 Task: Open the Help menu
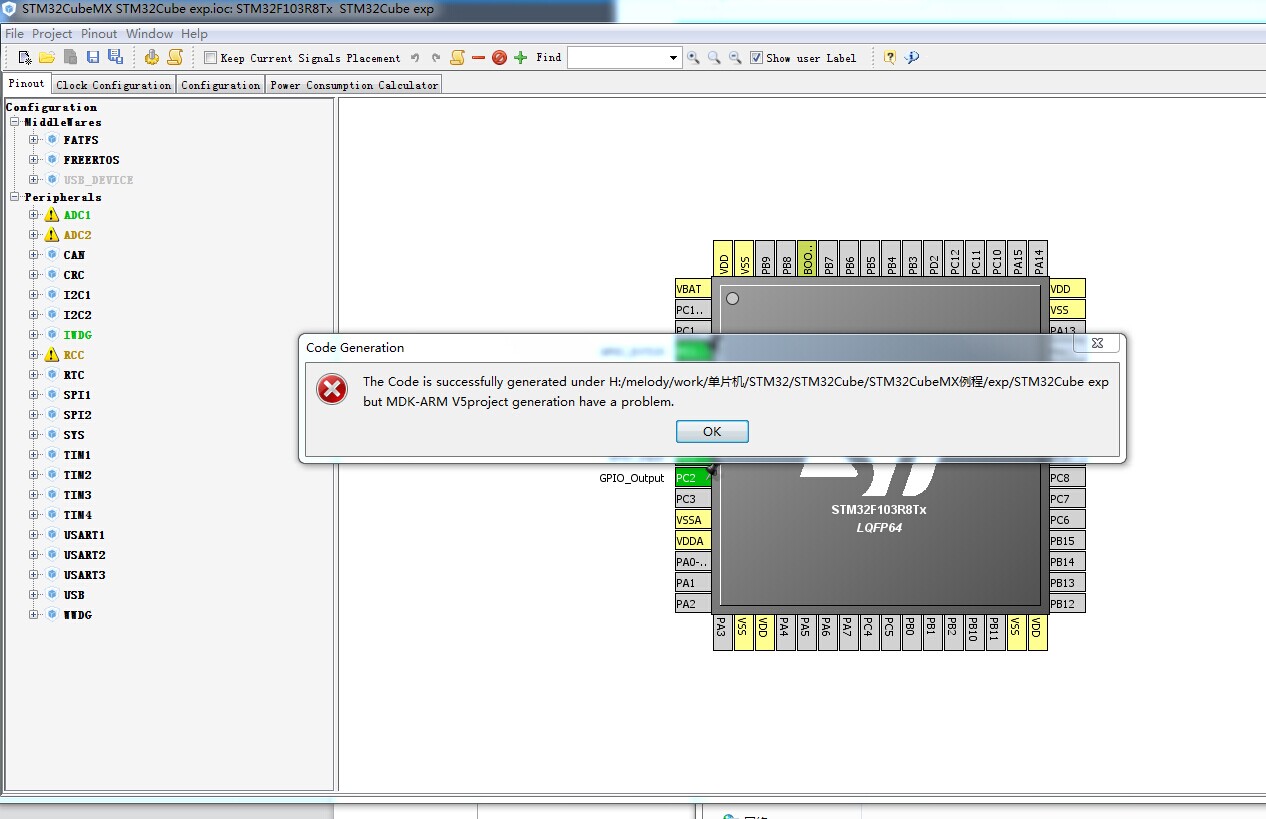pos(194,34)
